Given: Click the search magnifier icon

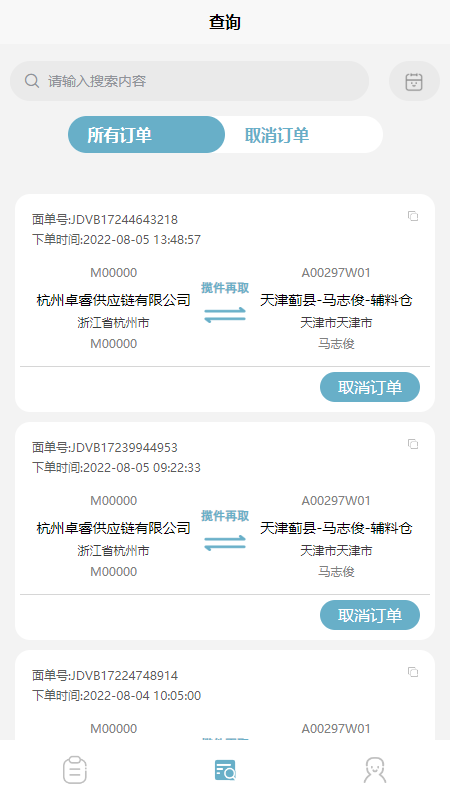Looking at the screenshot, I should 32,81.
